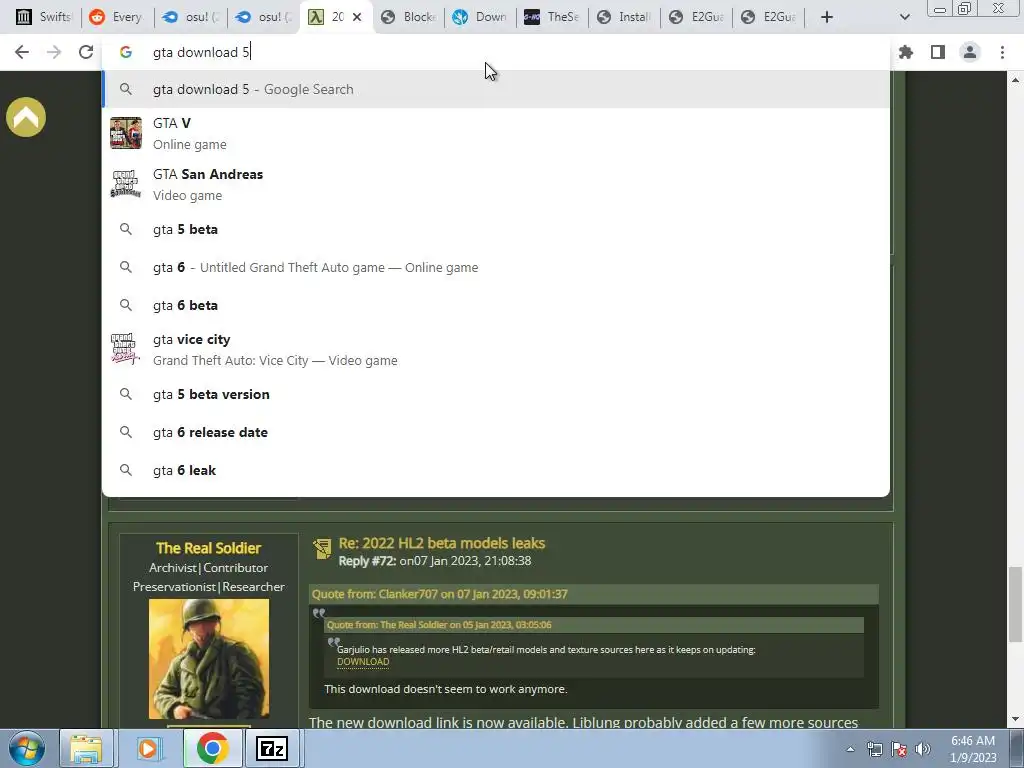The image size is (1024, 768).
Task: Click the forward navigation arrow
Action: point(54,52)
